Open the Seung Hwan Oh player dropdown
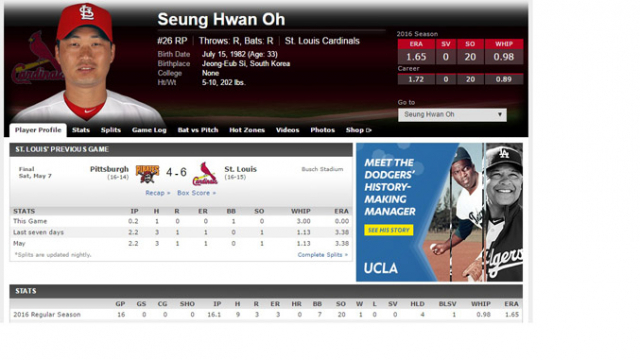 point(452,115)
